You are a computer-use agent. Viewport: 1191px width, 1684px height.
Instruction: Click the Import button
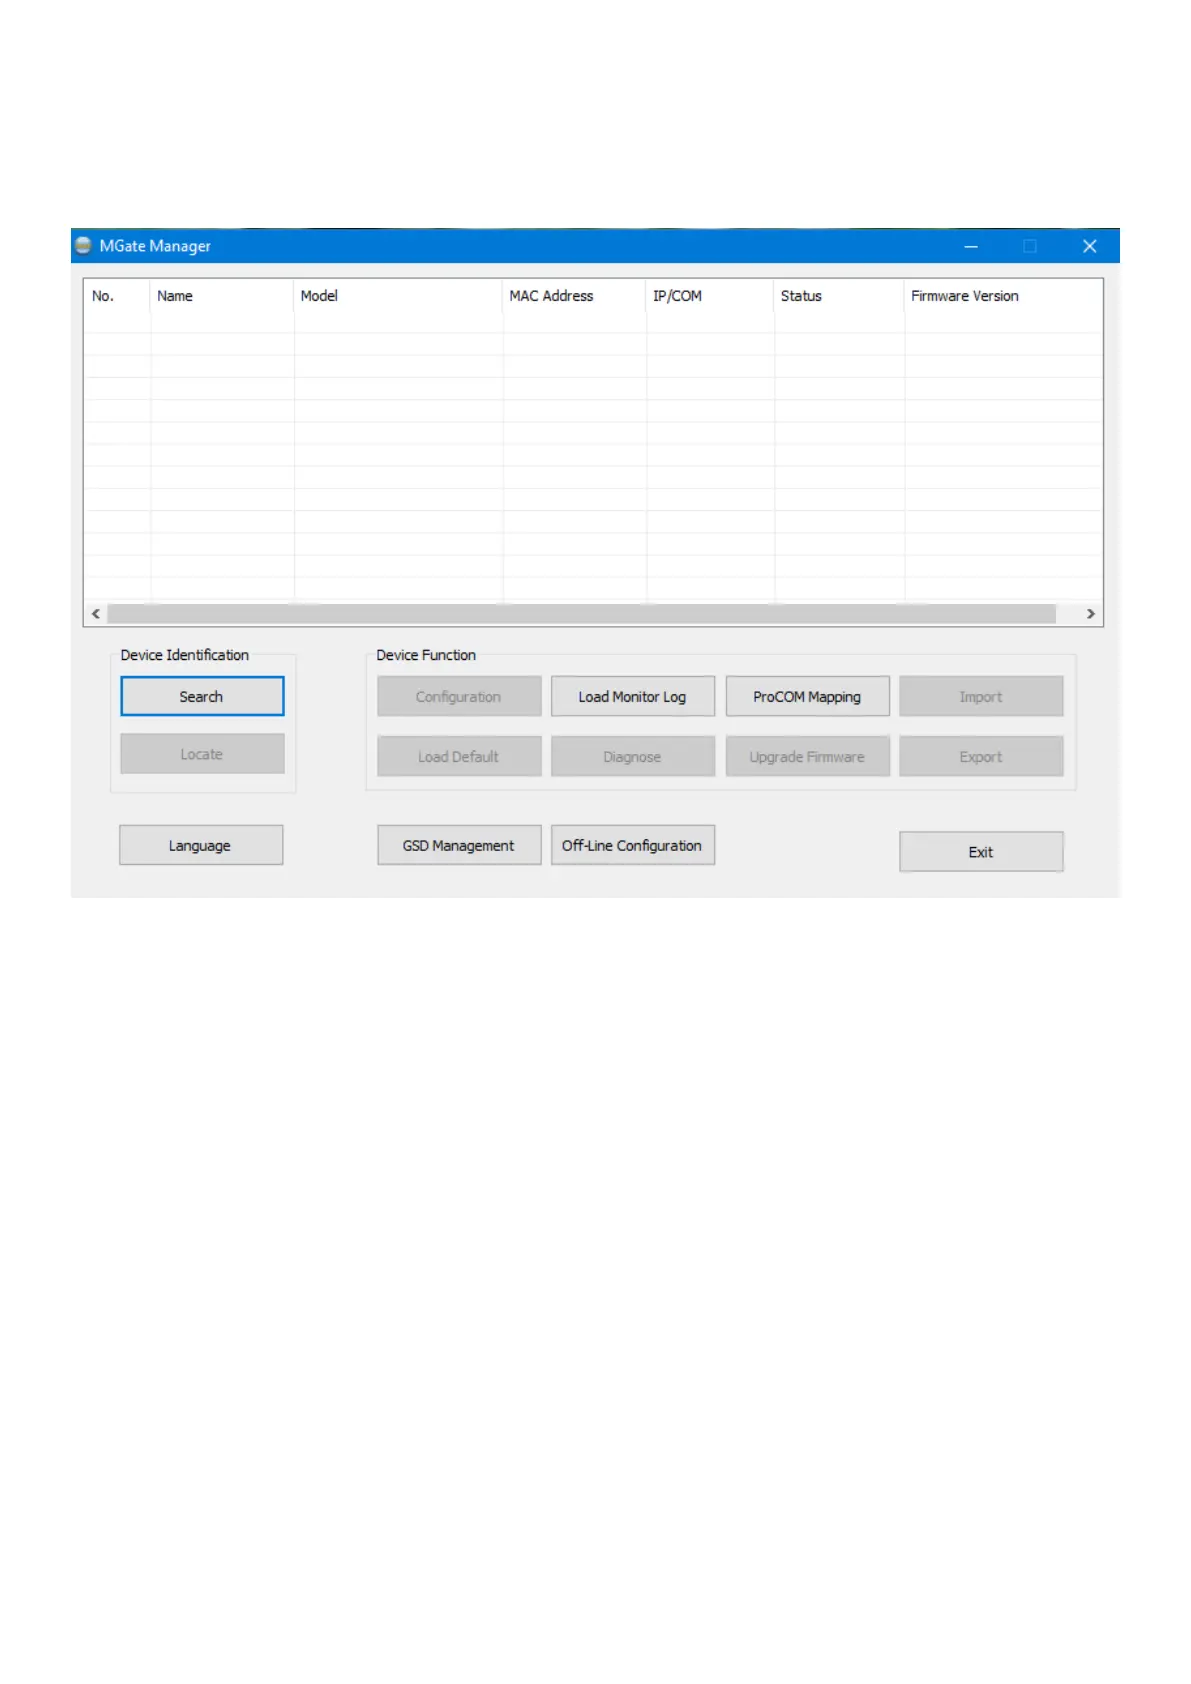coord(980,697)
